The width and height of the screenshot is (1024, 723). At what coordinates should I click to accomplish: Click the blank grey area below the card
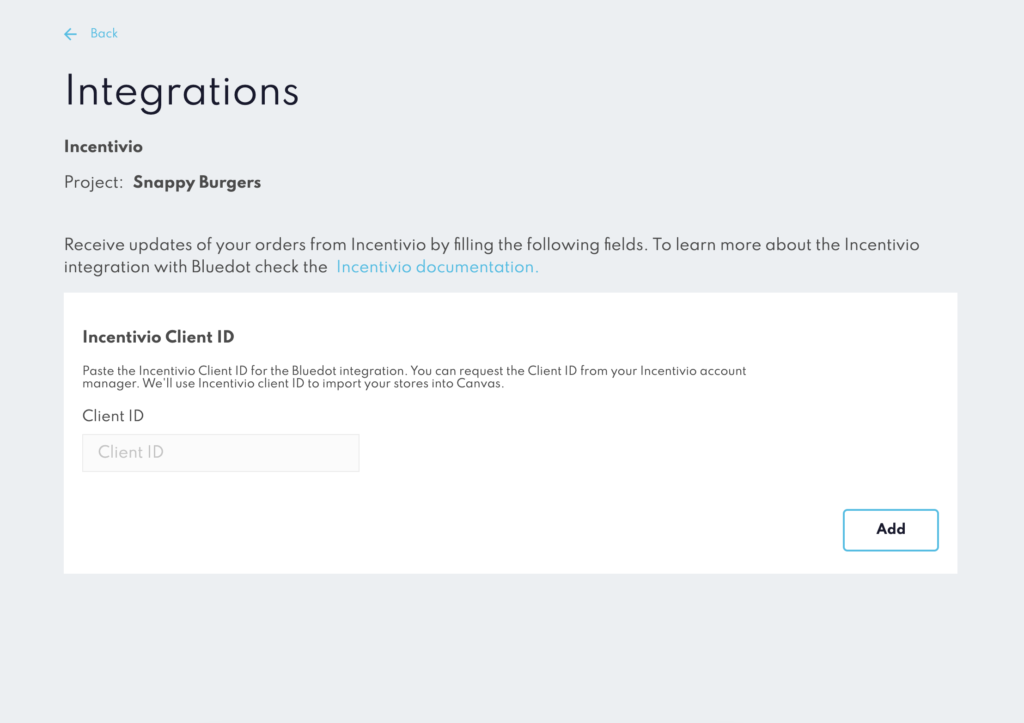click(511, 647)
